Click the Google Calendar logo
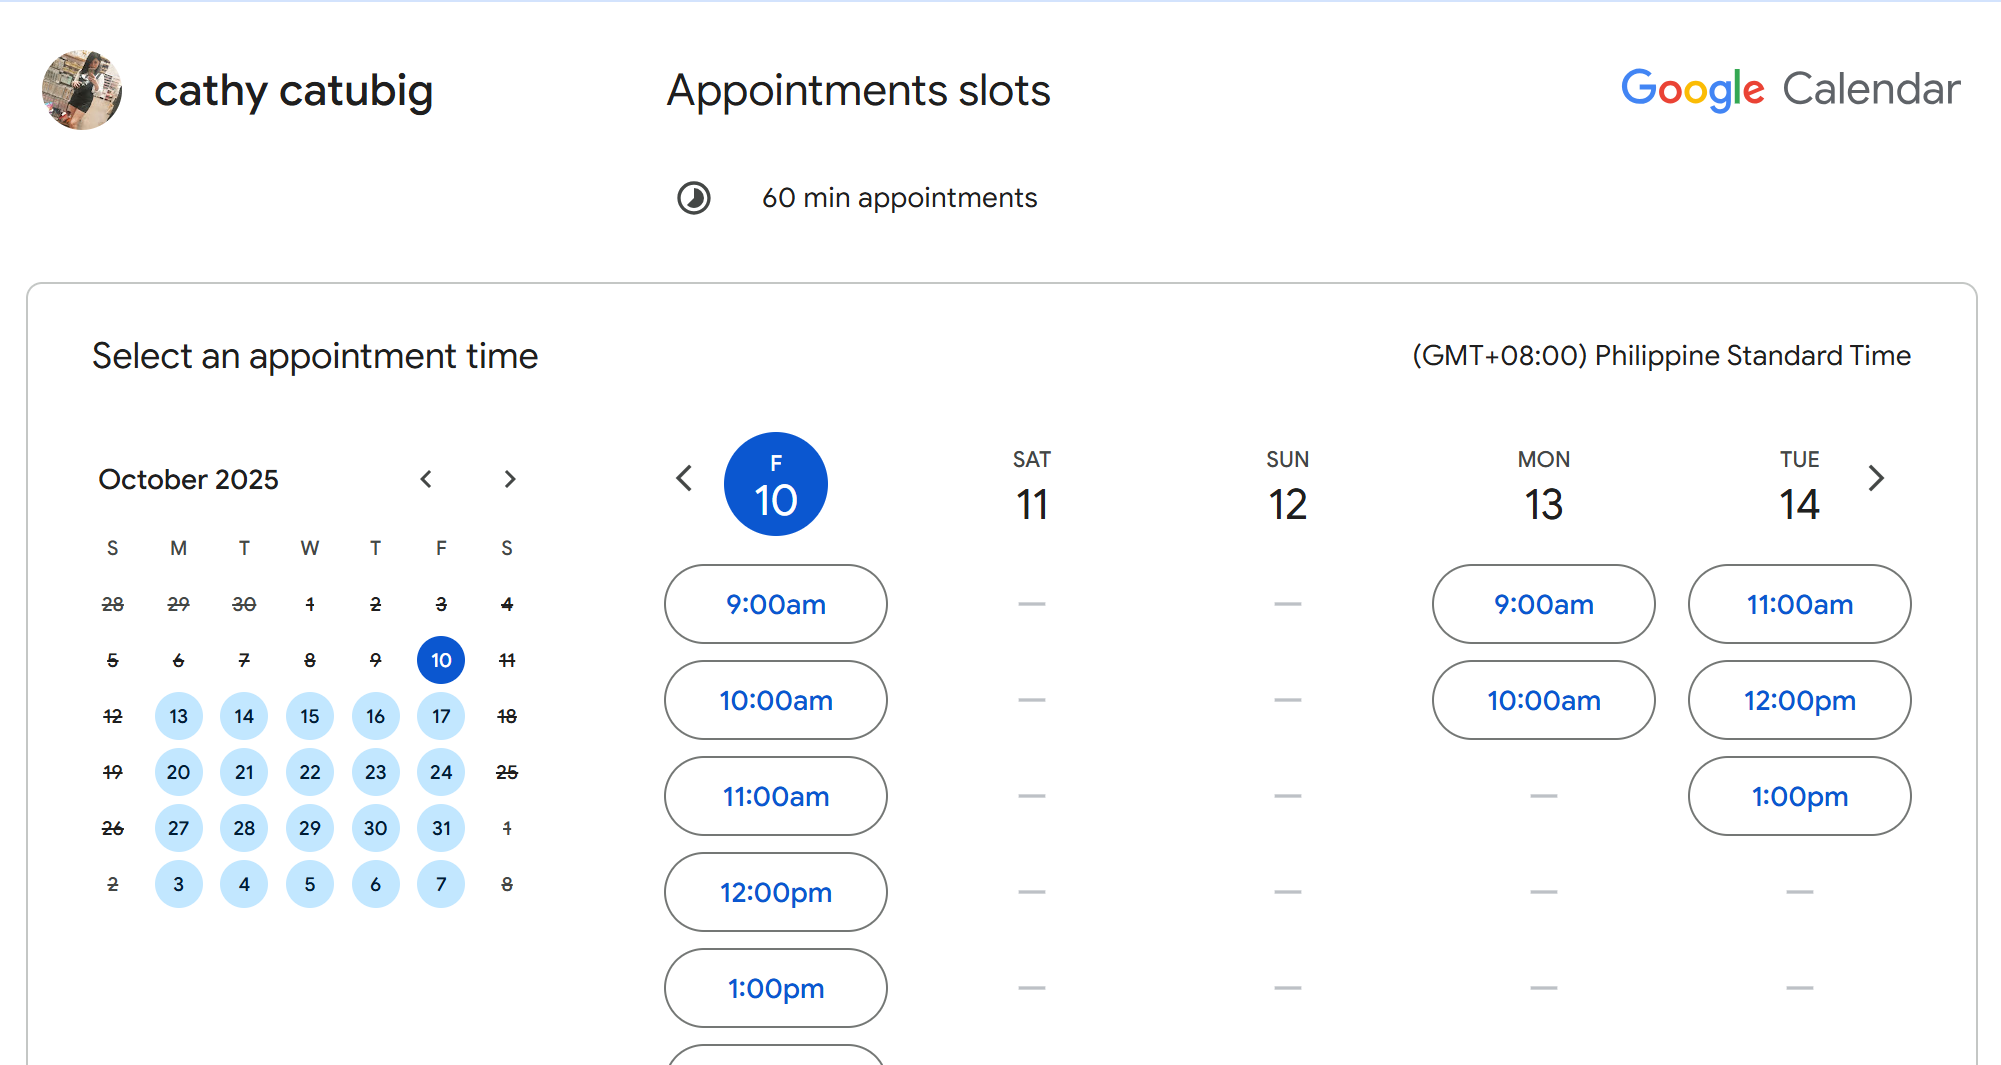 (x=1790, y=90)
